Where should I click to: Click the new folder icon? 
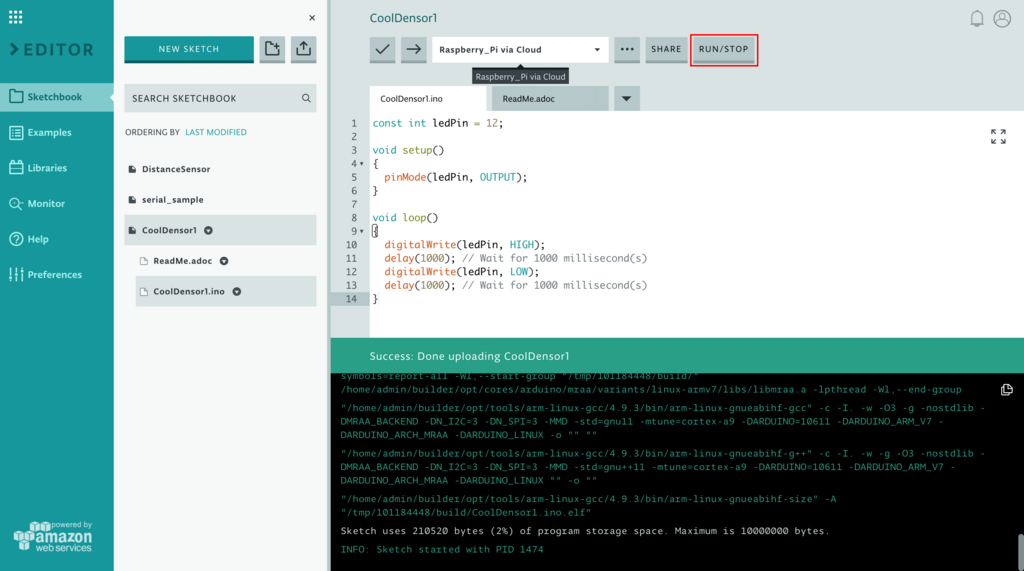coord(272,49)
